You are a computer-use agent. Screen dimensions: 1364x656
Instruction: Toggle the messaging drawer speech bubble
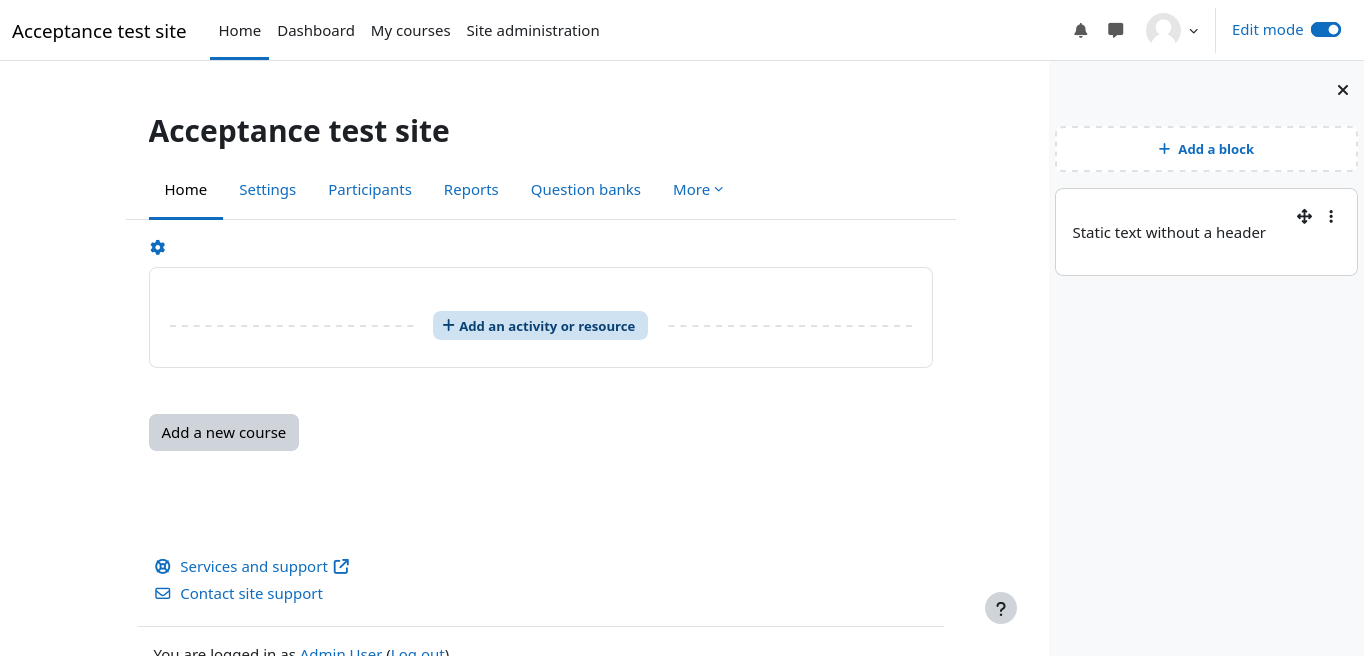tap(1116, 30)
